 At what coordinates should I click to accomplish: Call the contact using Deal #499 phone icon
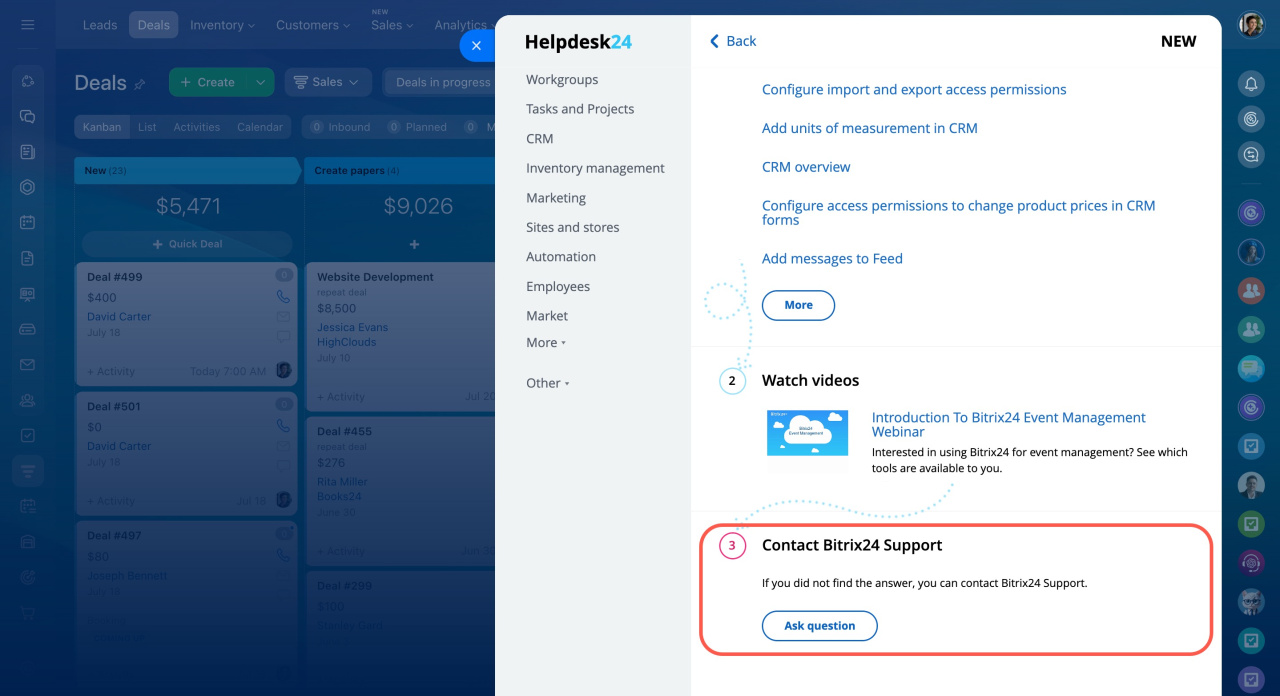coord(283,297)
